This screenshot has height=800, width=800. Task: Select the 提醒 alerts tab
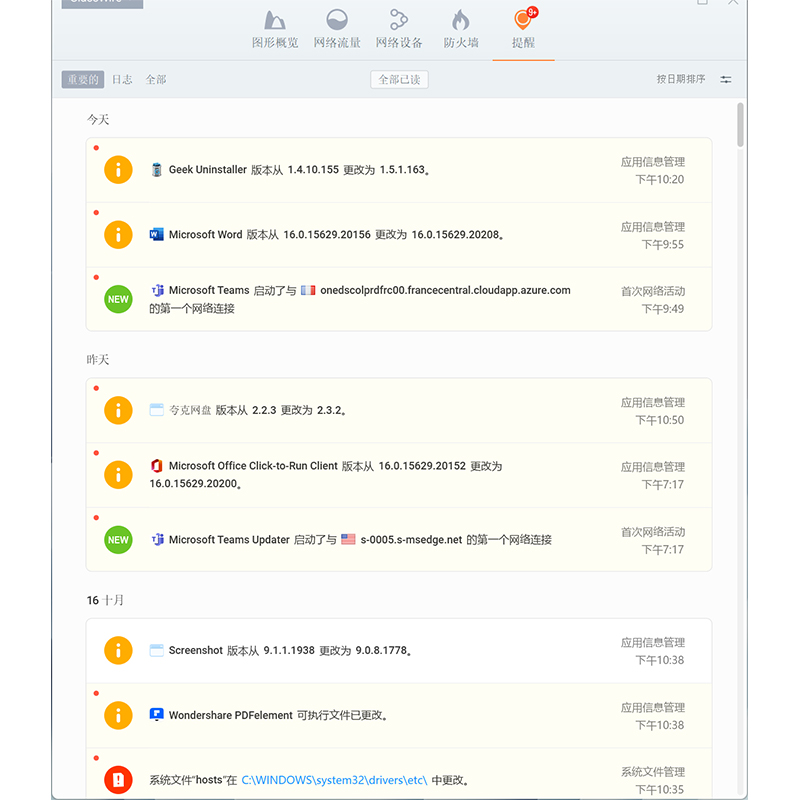coord(523,30)
